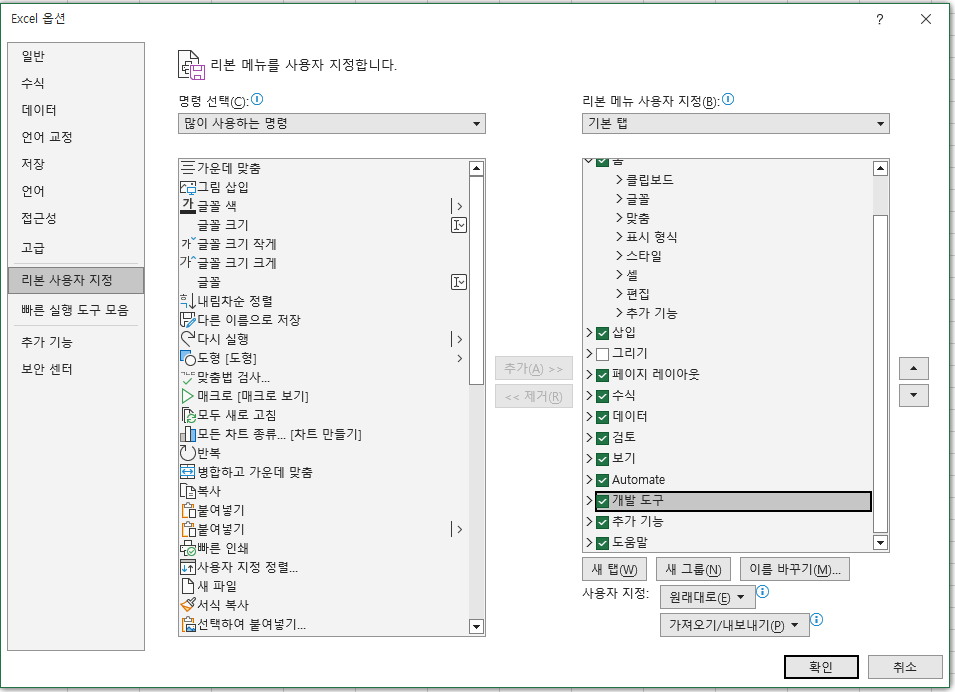The image size is (955, 692).
Task: Click the 도형 shapes icon
Action: point(188,358)
